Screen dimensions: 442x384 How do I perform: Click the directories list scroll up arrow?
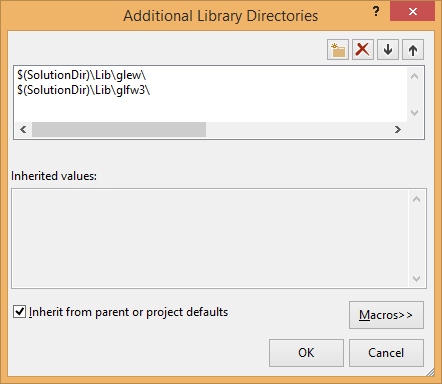[x=415, y=76]
